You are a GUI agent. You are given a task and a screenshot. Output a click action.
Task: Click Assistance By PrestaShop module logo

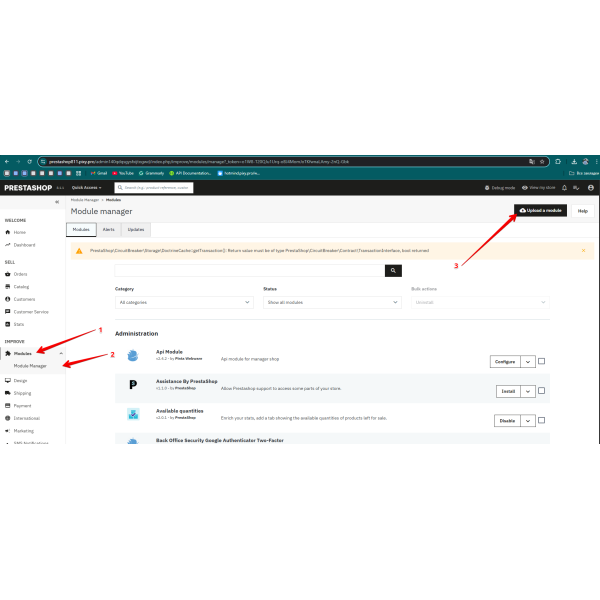point(133,385)
